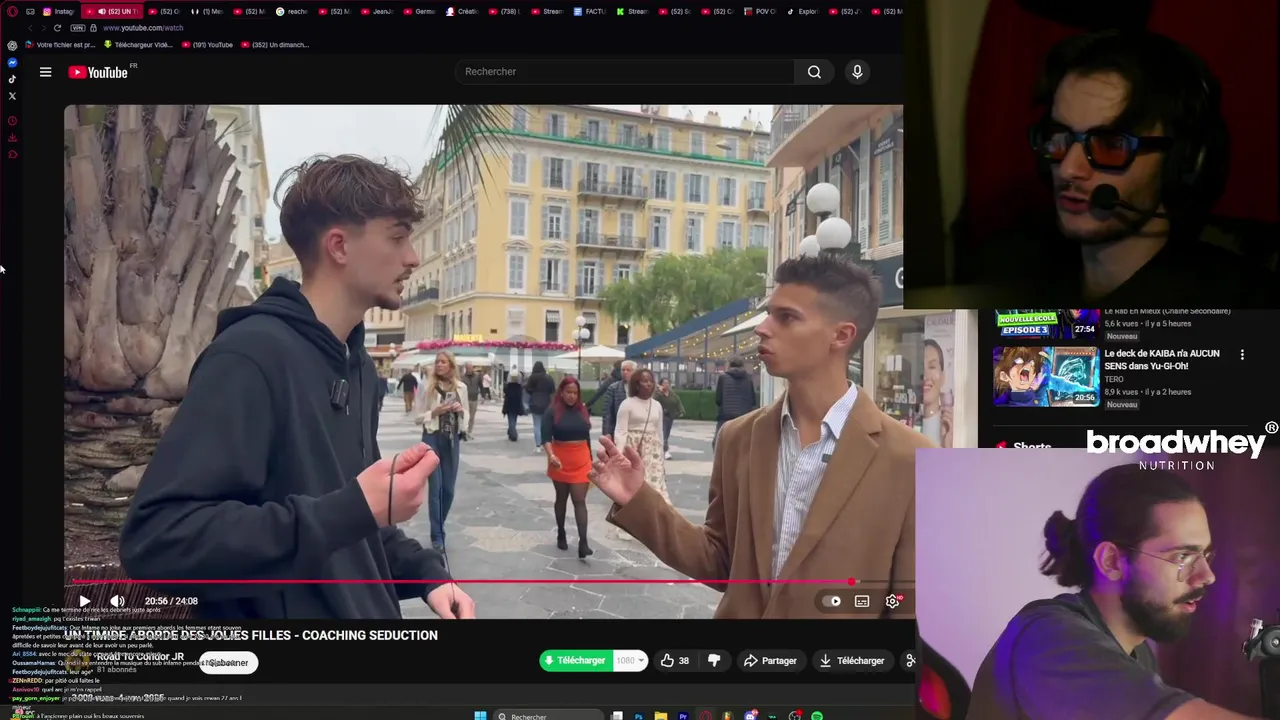Subscribe with the S'abonner button
Image resolution: width=1280 pixels, height=720 pixels.
click(228, 663)
